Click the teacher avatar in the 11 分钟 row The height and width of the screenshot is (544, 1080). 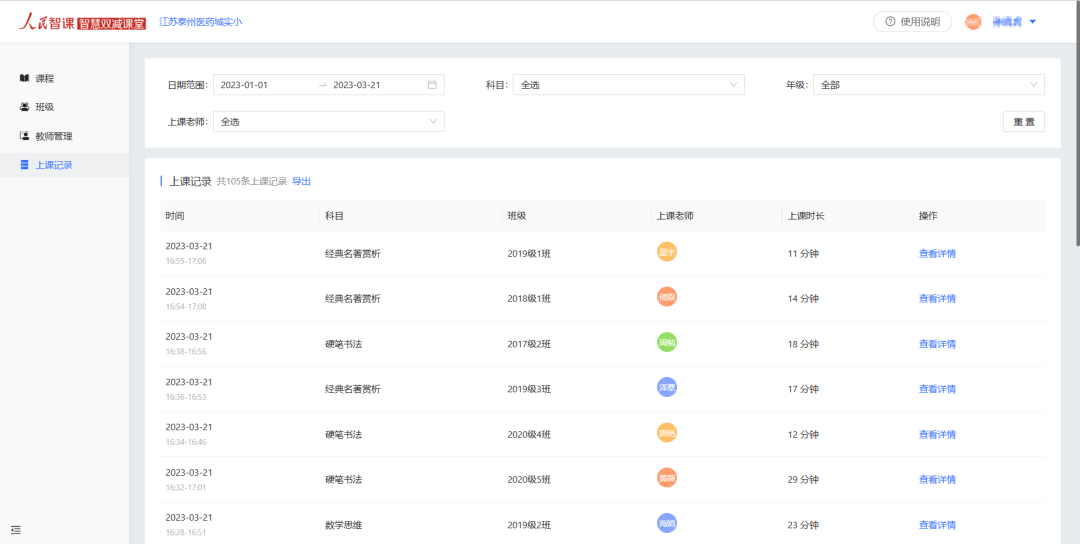coord(667,252)
